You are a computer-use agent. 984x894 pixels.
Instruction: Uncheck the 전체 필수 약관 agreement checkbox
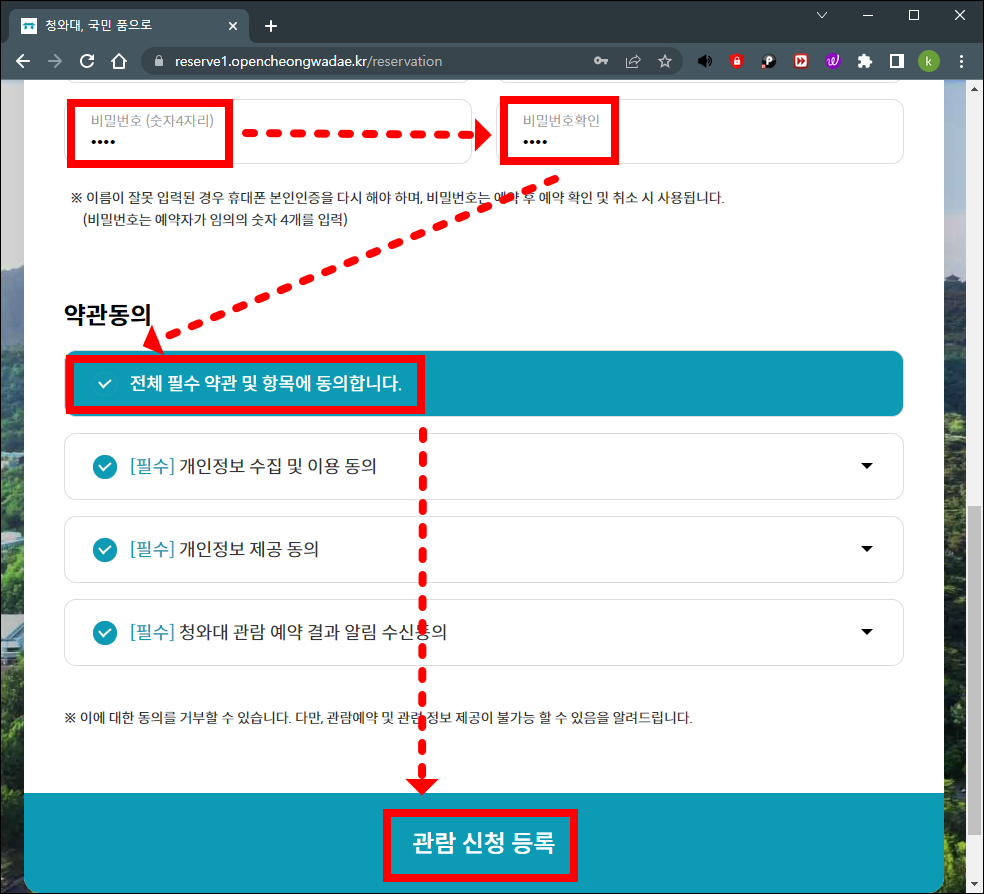pos(104,383)
